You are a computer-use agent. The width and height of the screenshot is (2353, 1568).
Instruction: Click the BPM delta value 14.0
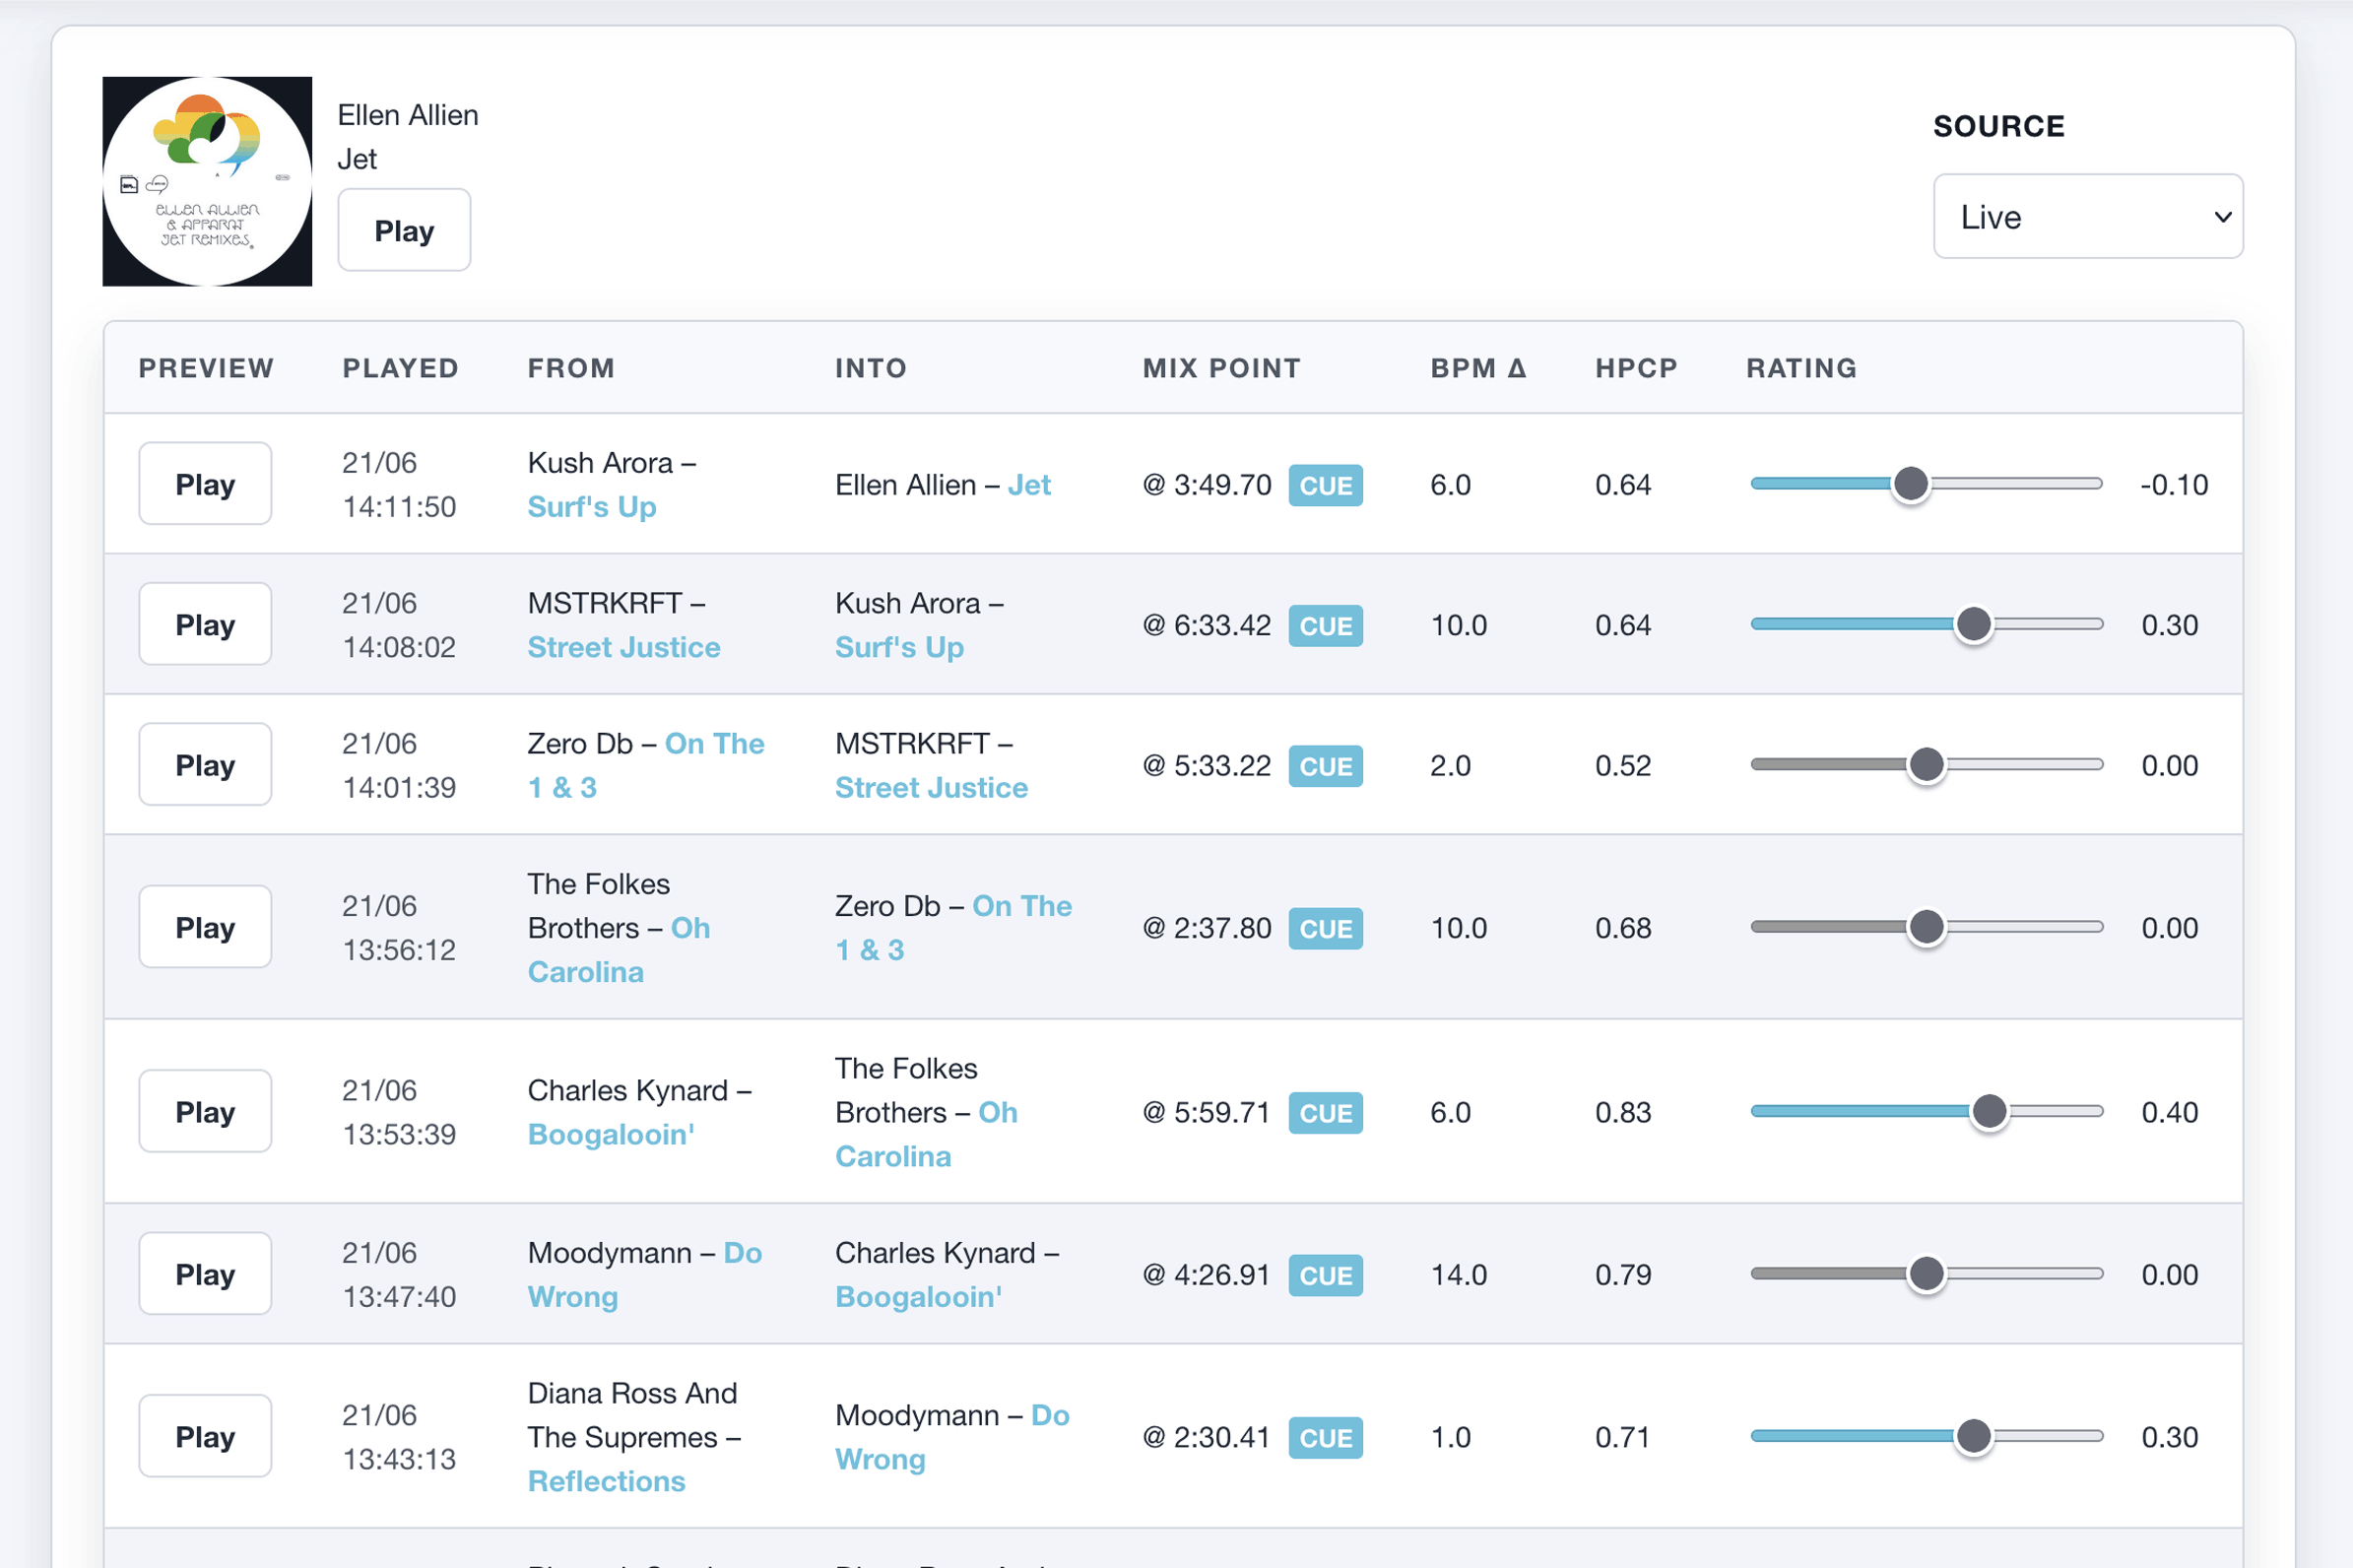[x=1458, y=1275]
